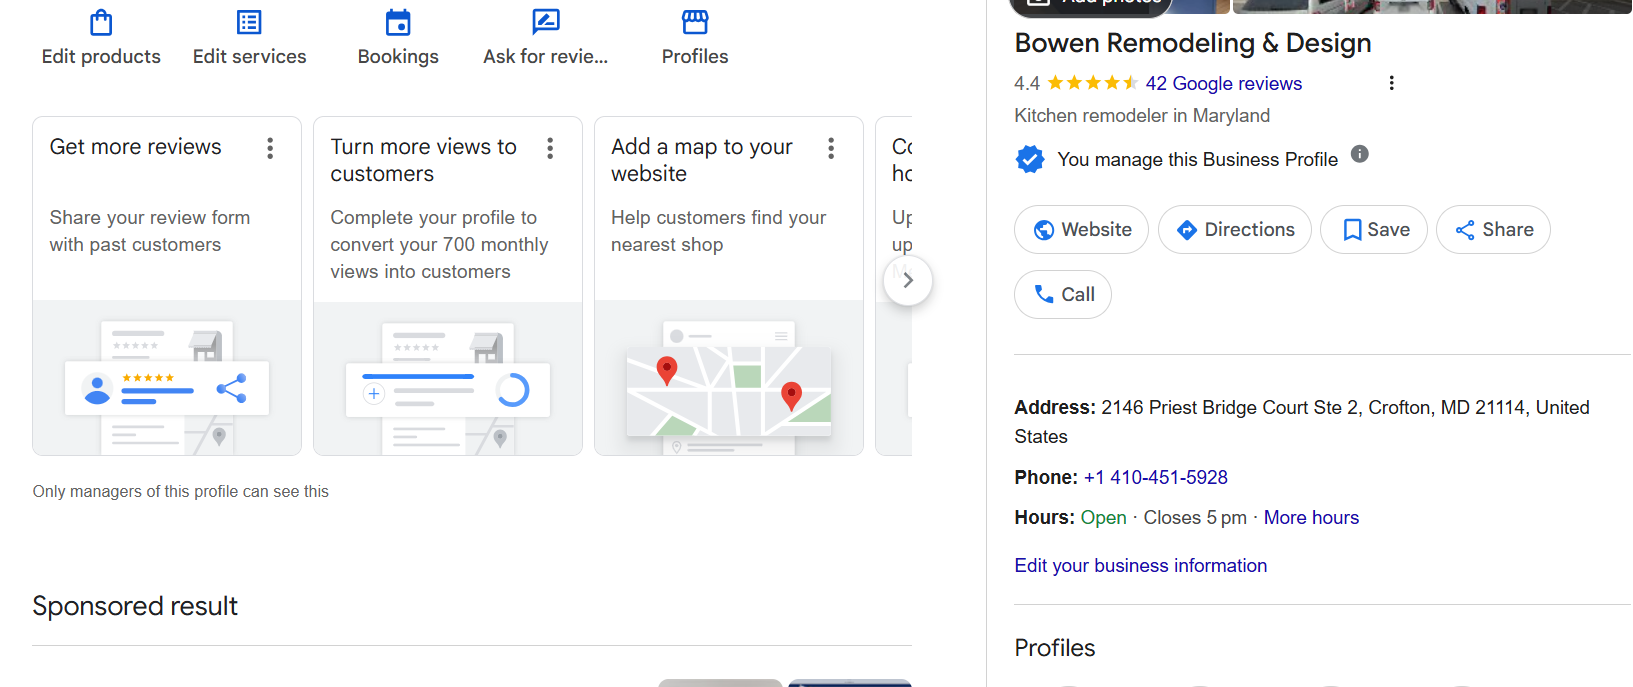1633x687 pixels.
Task: Open the Profiles storefront icon
Action: (695, 22)
